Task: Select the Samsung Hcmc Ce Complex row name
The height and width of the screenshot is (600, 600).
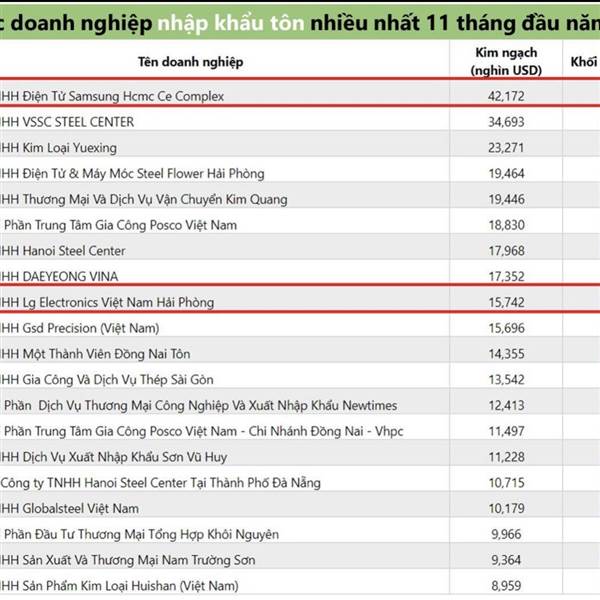Action: coord(112,96)
